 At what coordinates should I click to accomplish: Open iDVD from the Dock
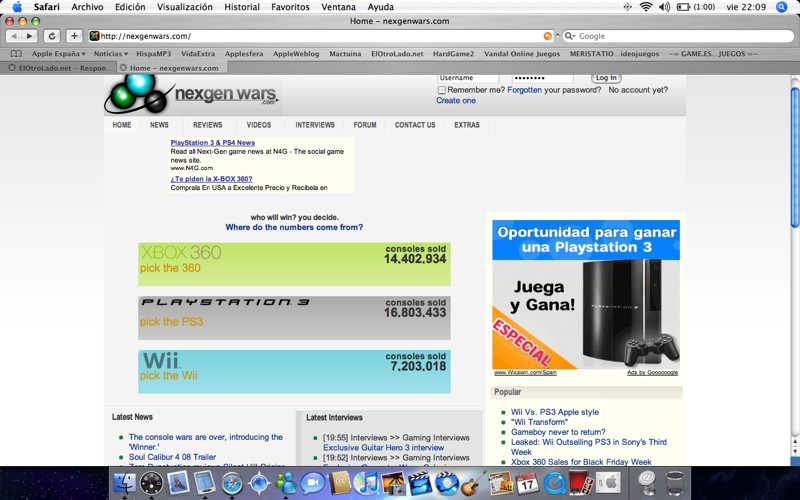(x=447, y=482)
